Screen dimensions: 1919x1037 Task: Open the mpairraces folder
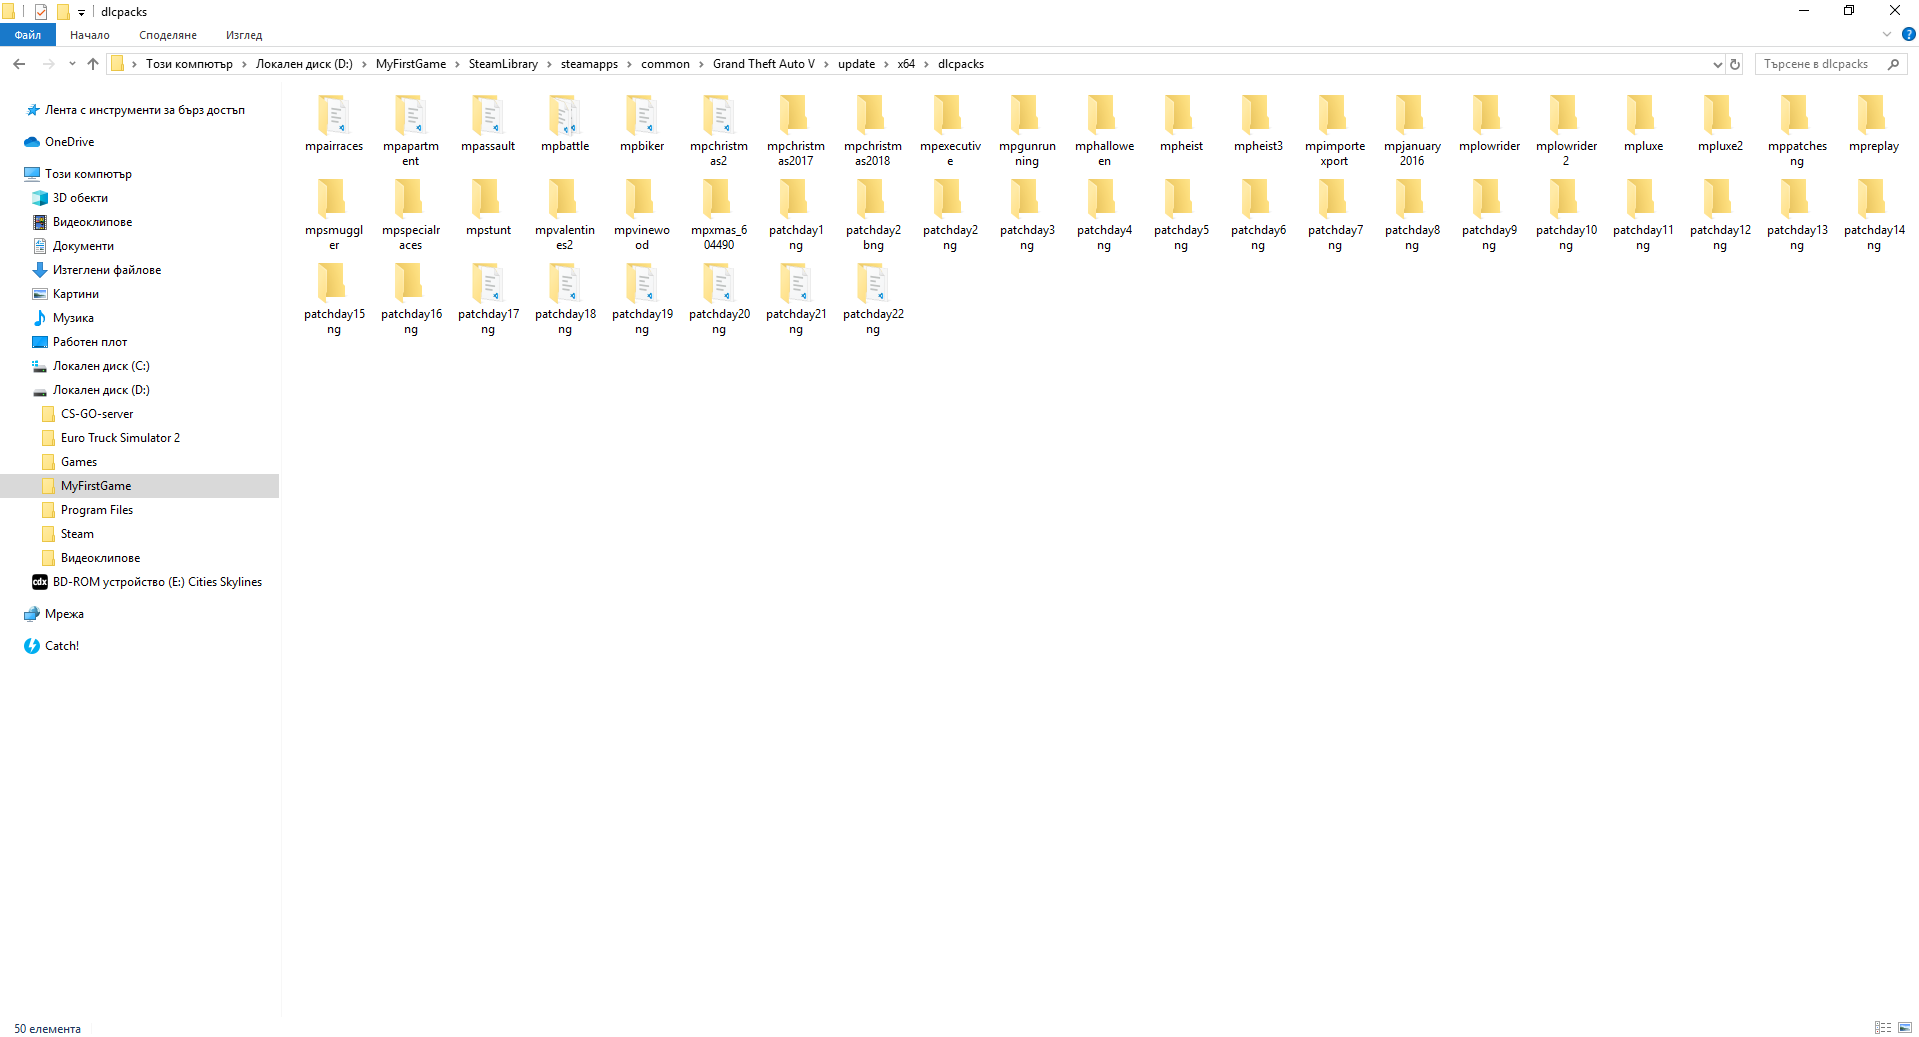tap(333, 124)
